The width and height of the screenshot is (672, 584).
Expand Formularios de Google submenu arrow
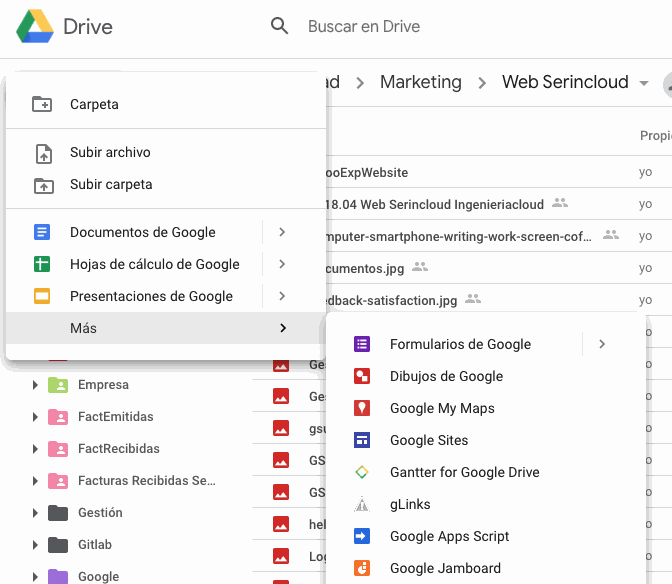[x=602, y=344]
